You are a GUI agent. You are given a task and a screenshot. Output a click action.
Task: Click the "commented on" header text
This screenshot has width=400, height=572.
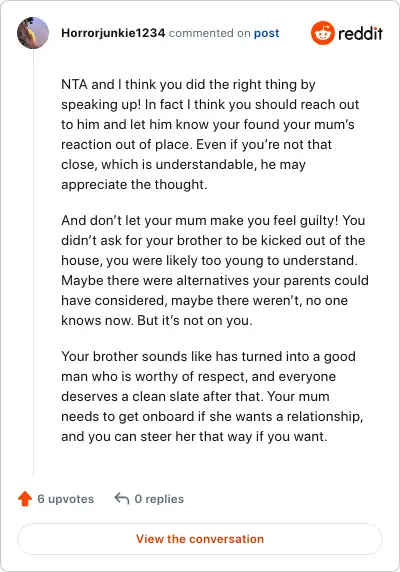coord(209,33)
